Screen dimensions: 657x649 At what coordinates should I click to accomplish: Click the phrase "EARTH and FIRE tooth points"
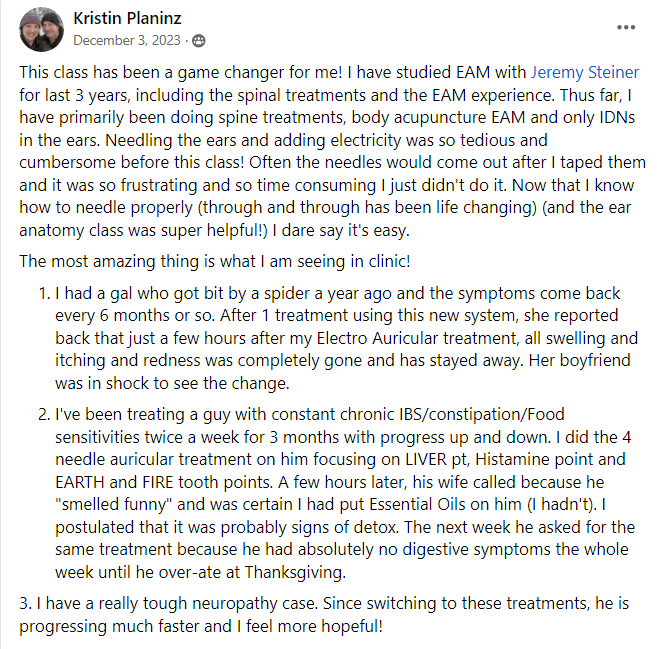coord(163,482)
